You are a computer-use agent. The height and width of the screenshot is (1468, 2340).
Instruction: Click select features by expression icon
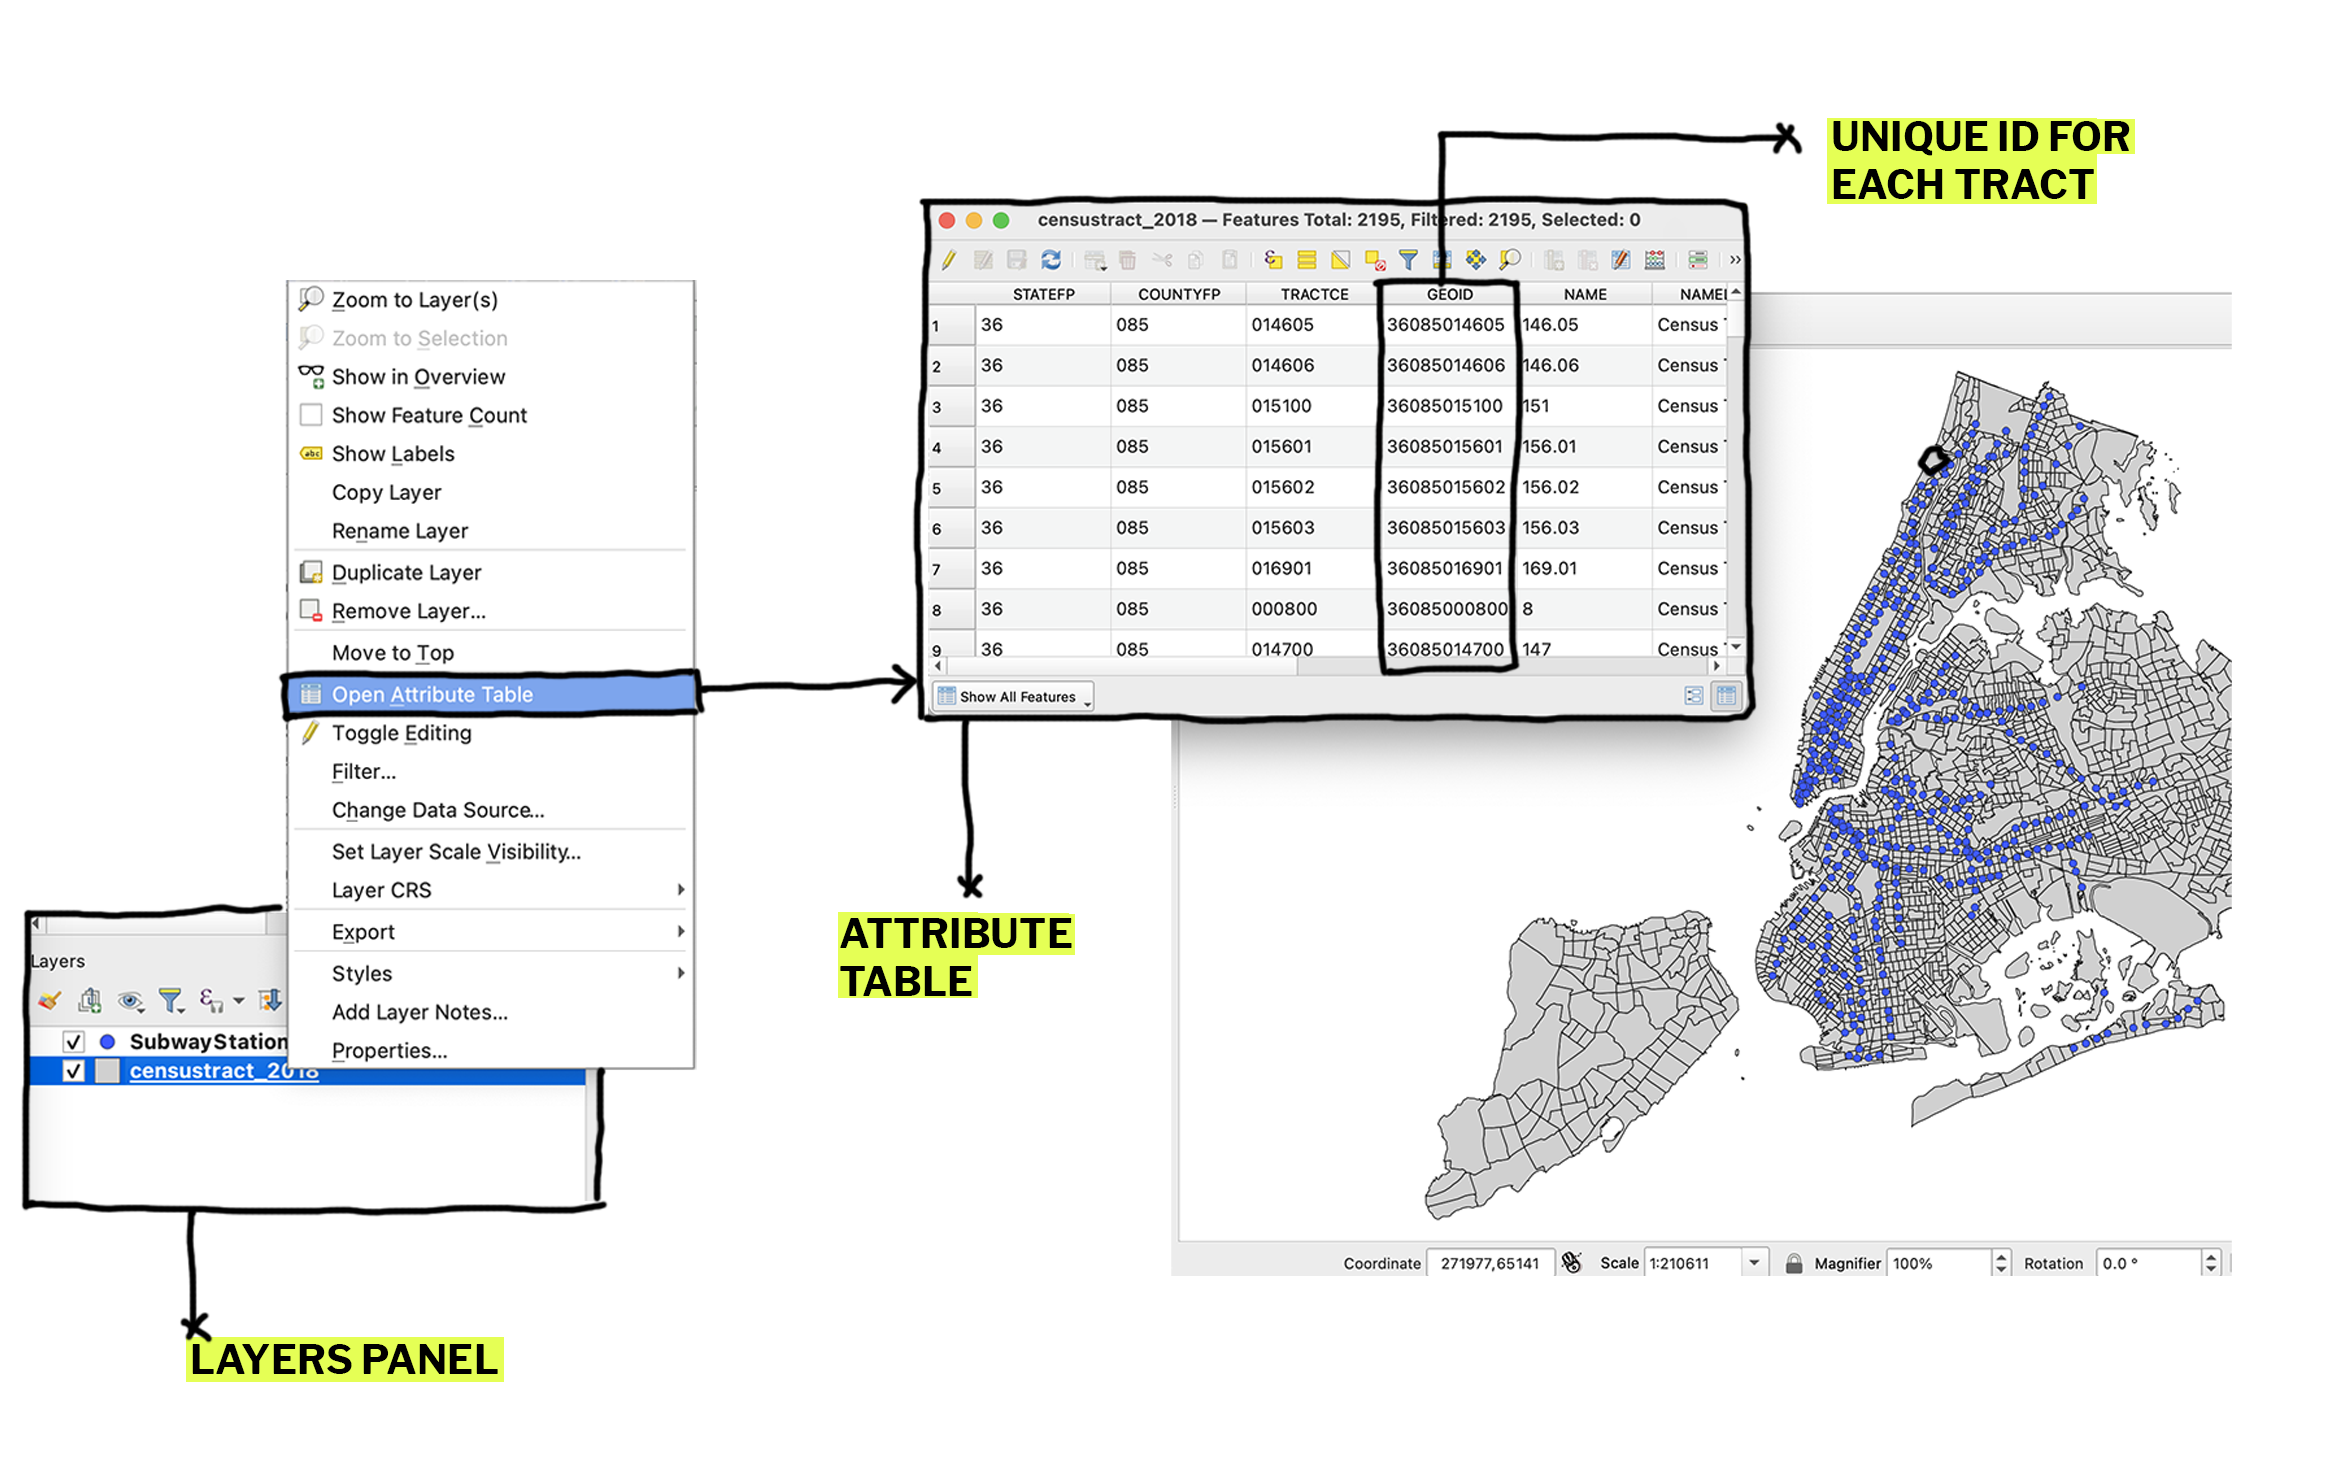pyautogui.click(x=1273, y=260)
